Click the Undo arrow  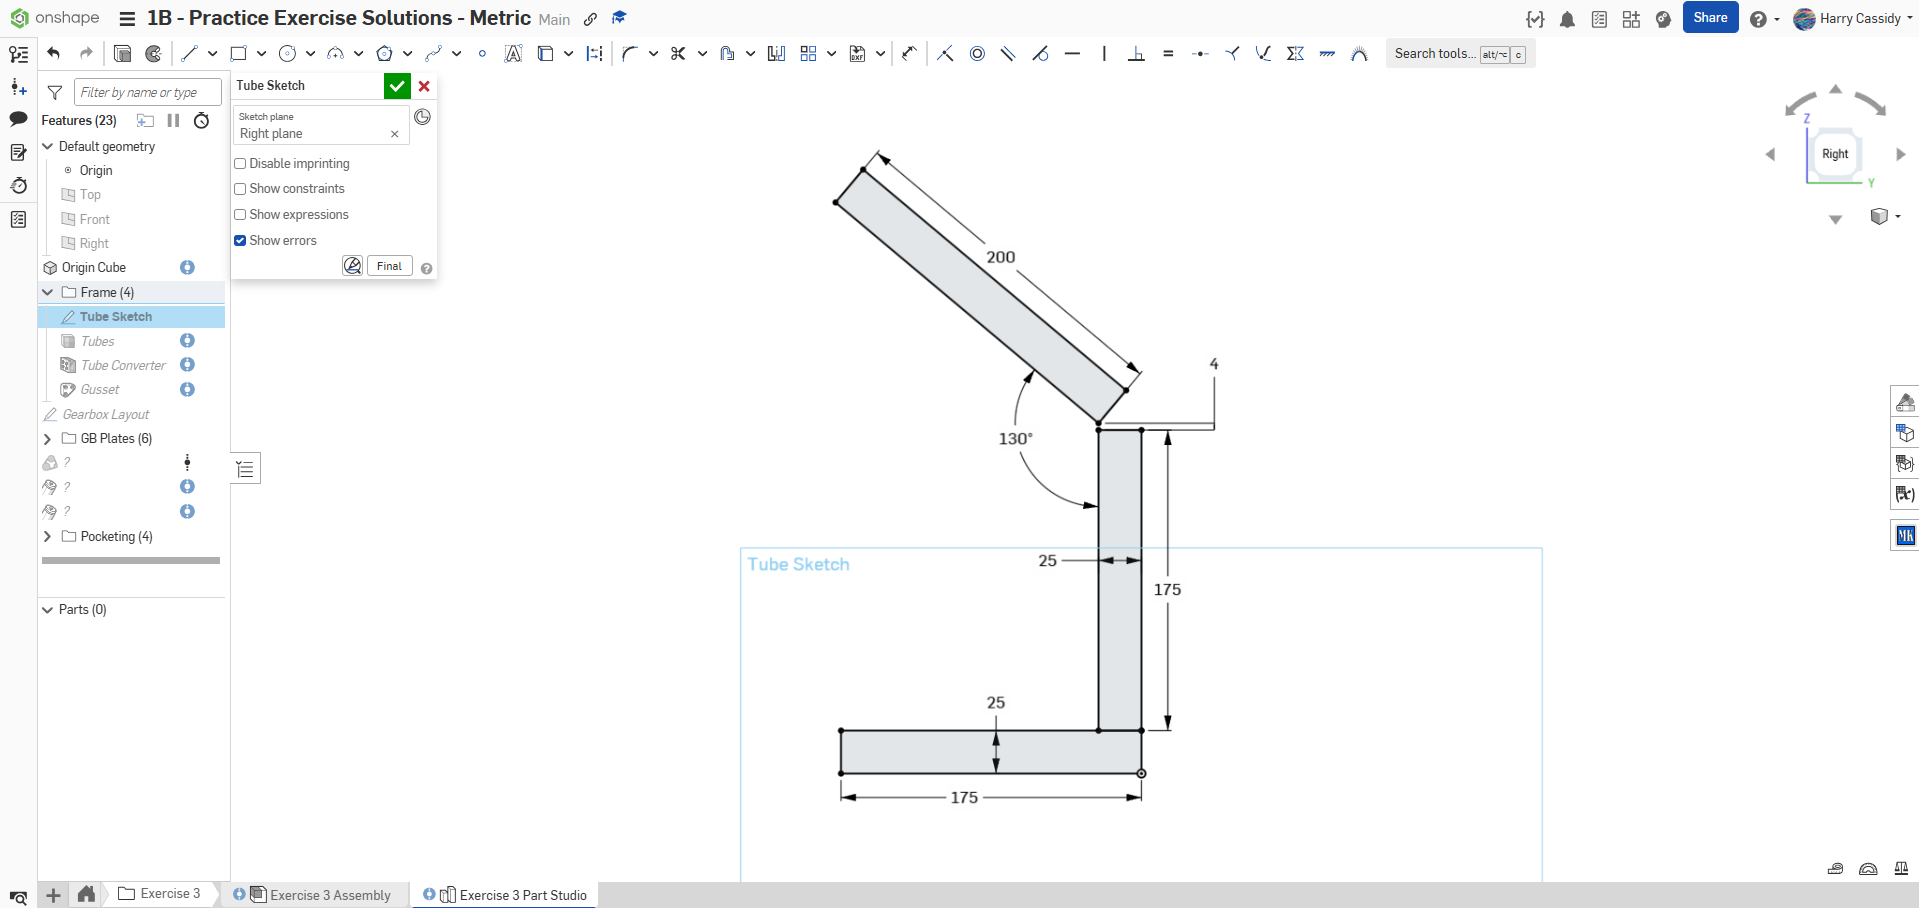tap(54, 54)
